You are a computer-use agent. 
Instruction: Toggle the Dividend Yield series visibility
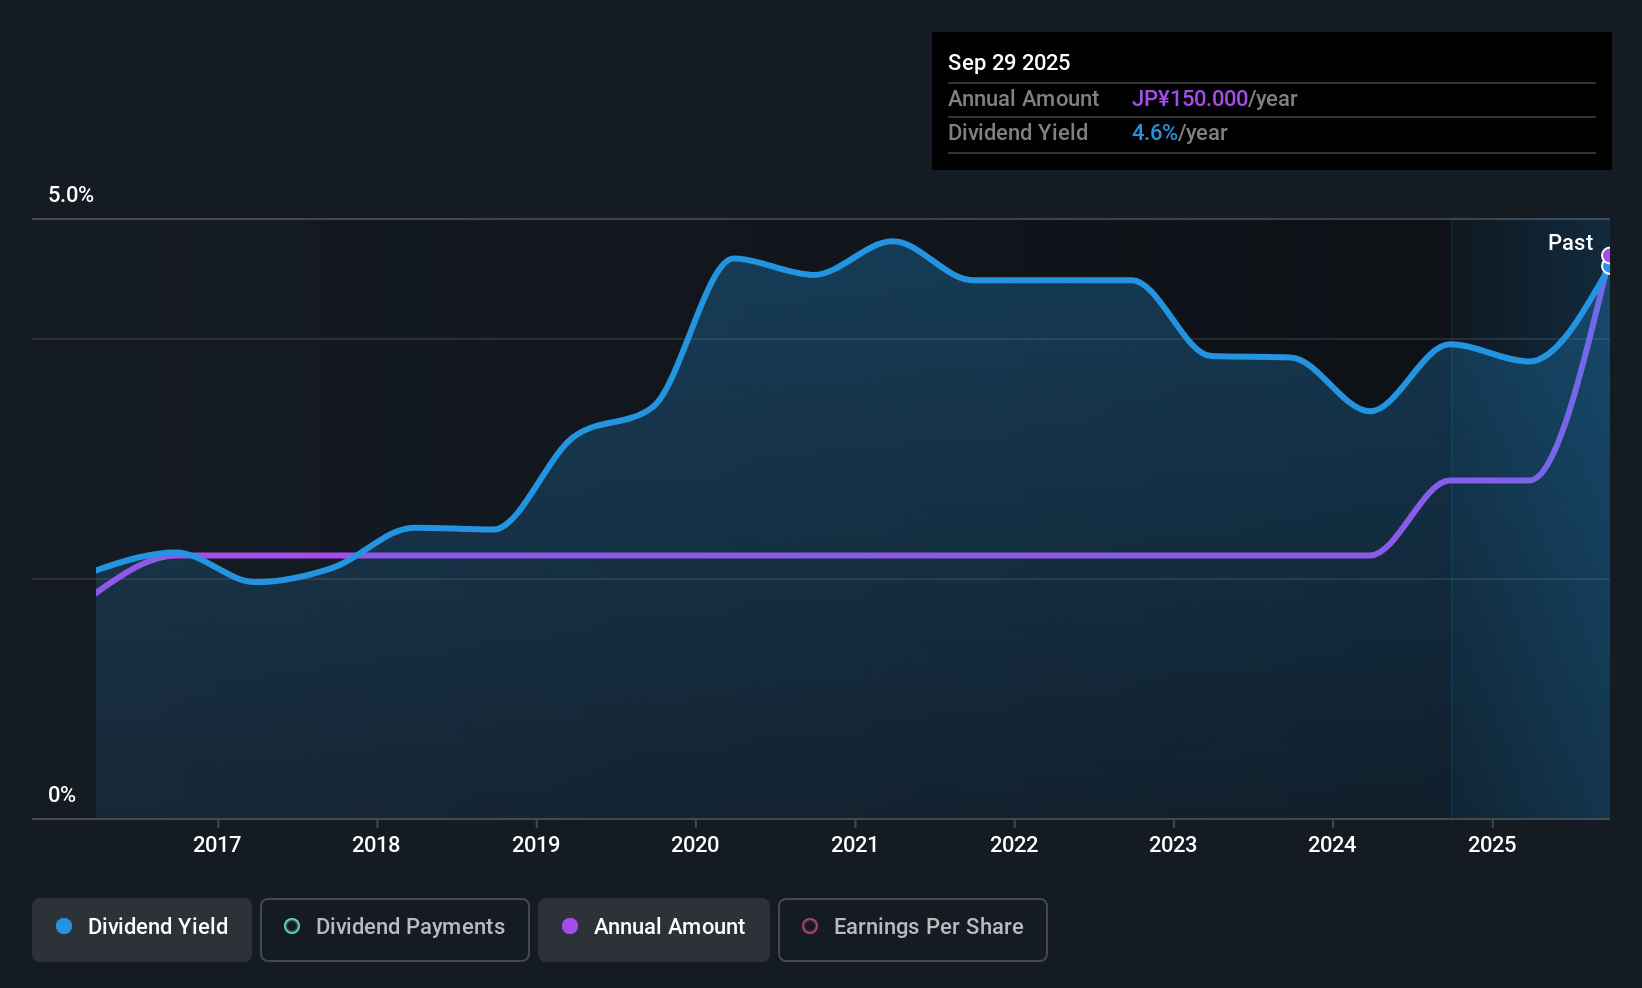coord(141,927)
